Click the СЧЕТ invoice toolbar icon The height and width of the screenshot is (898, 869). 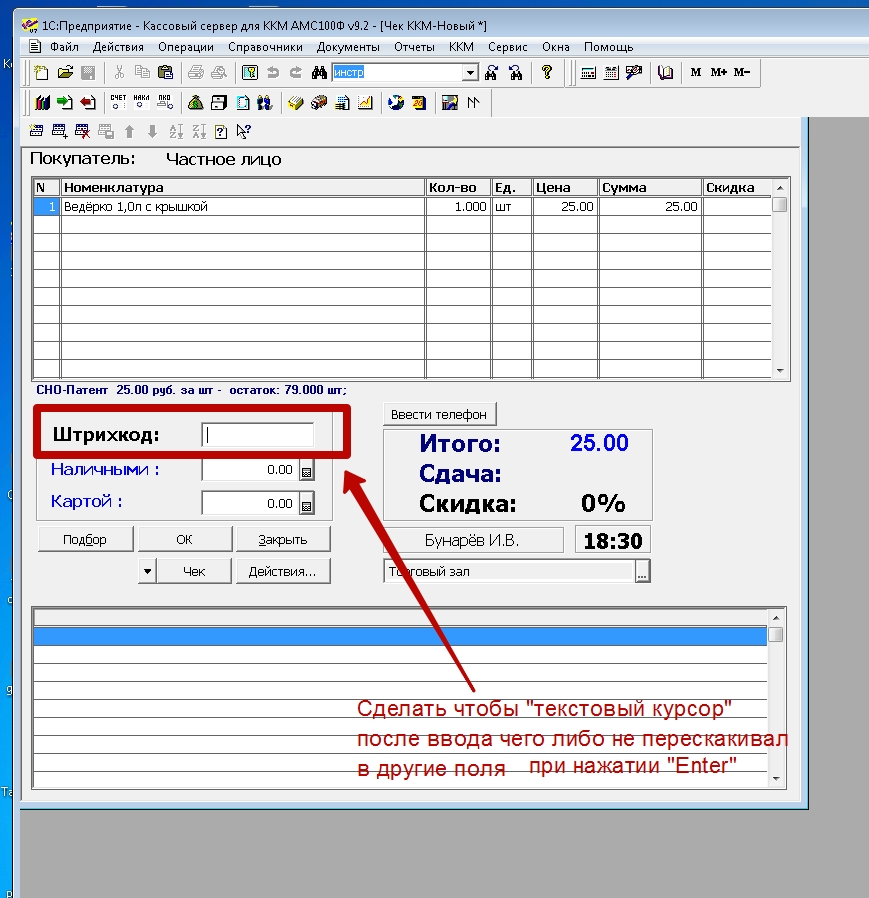[119, 102]
